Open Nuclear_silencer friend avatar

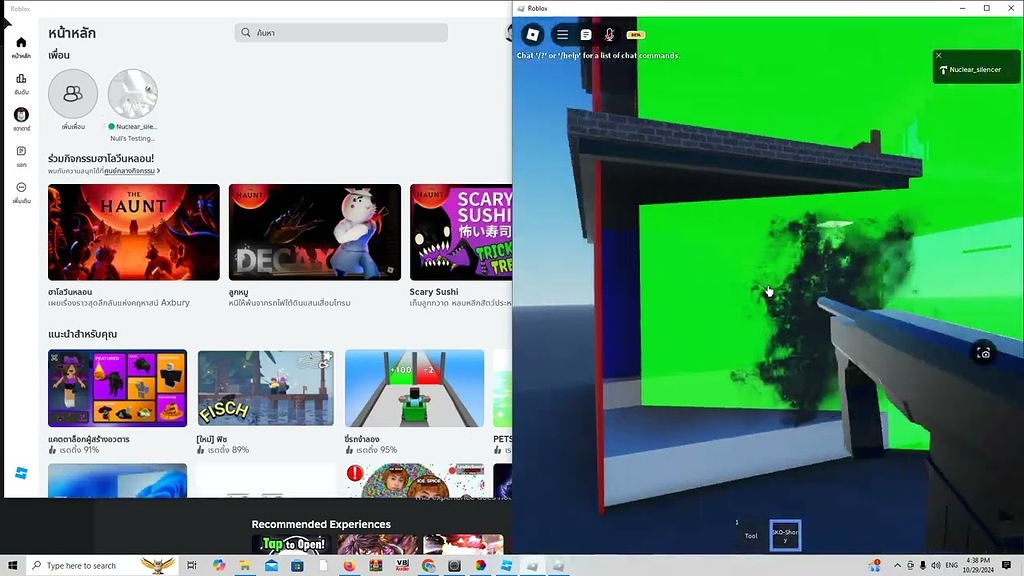(x=133, y=94)
